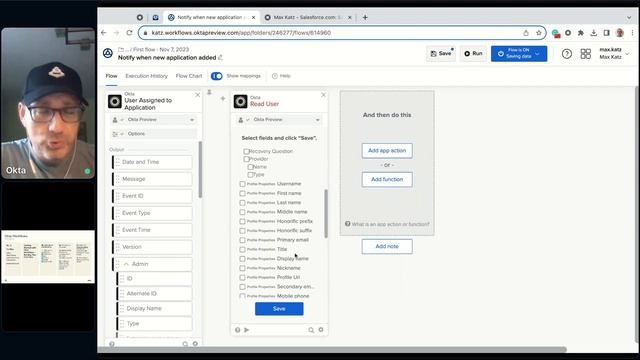Close the Max Katz Salesforce browser tab
The image size is (640, 360).
(x=350, y=18)
